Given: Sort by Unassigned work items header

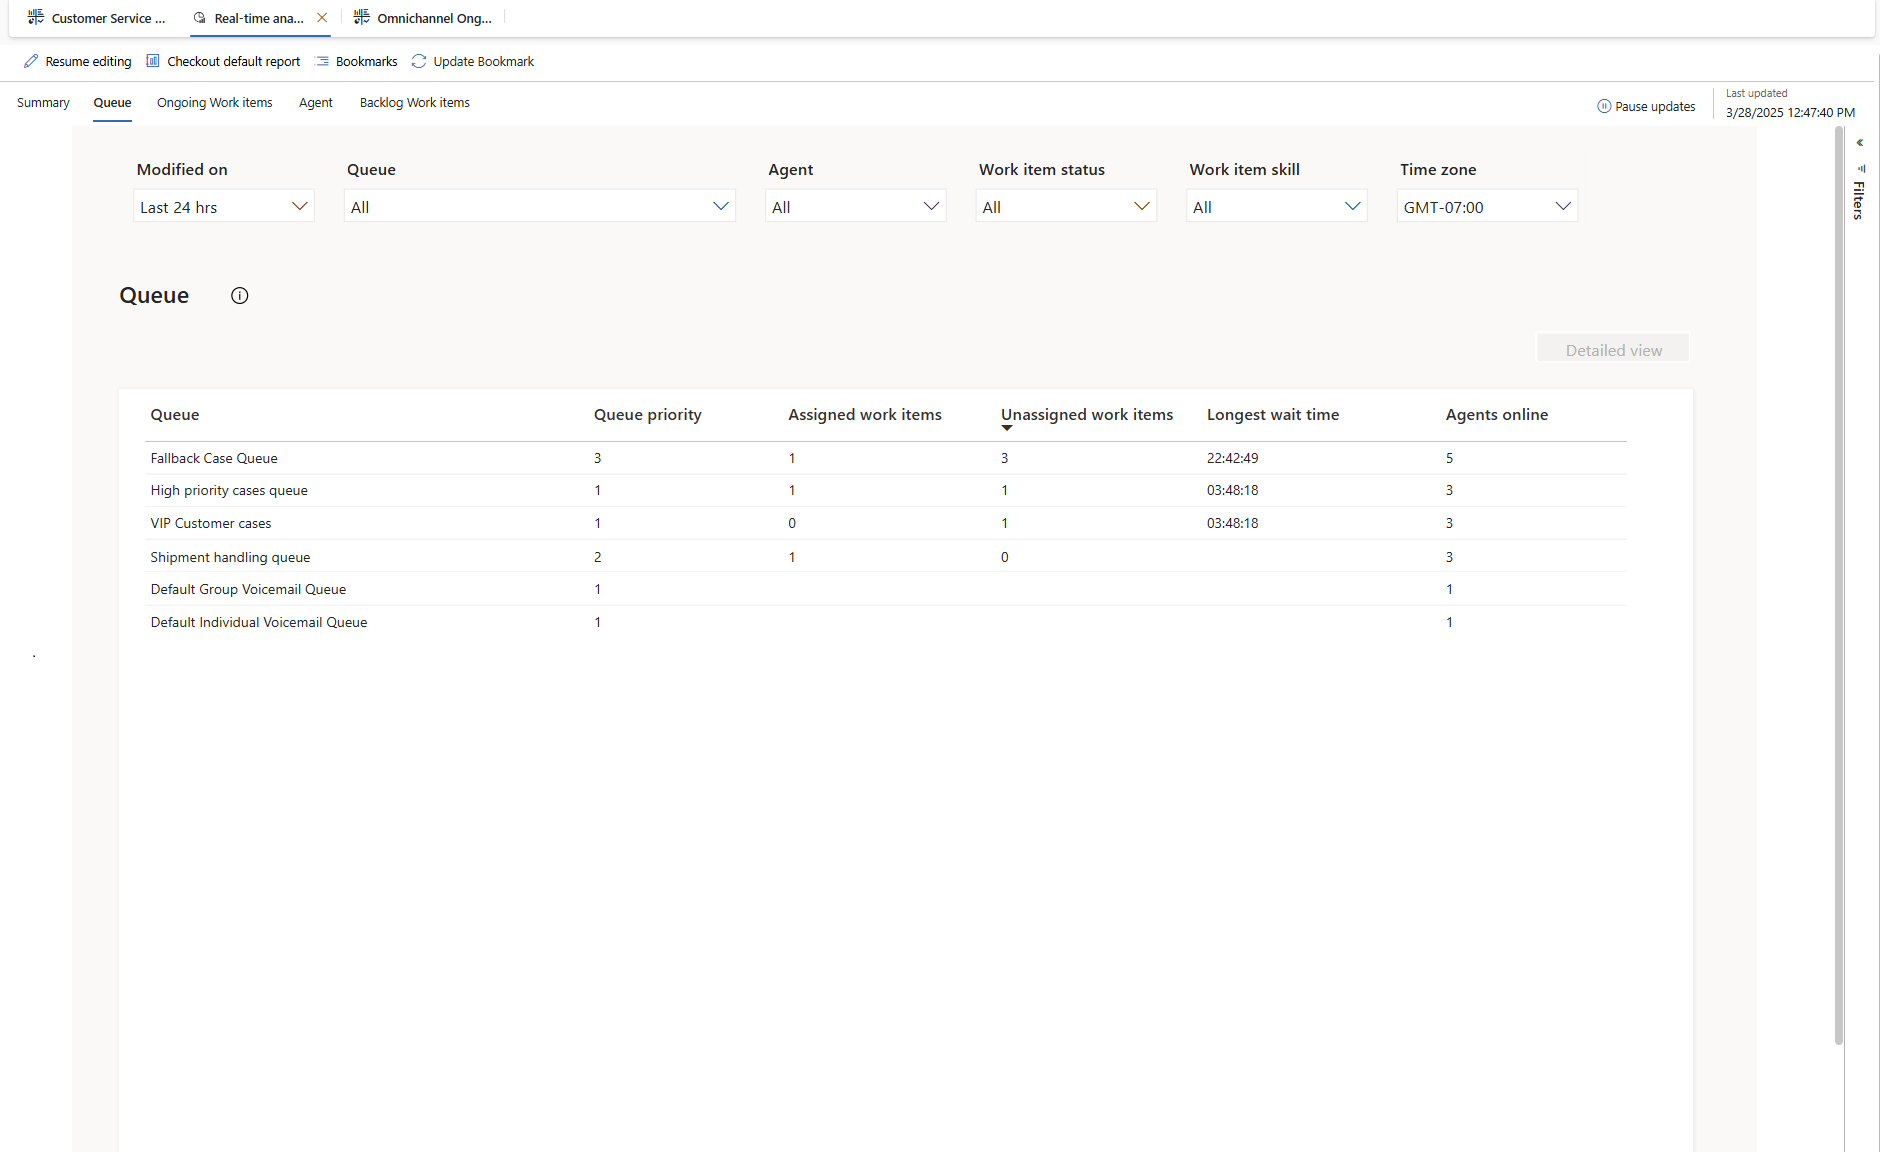Looking at the screenshot, I should pyautogui.click(x=1087, y=414).
